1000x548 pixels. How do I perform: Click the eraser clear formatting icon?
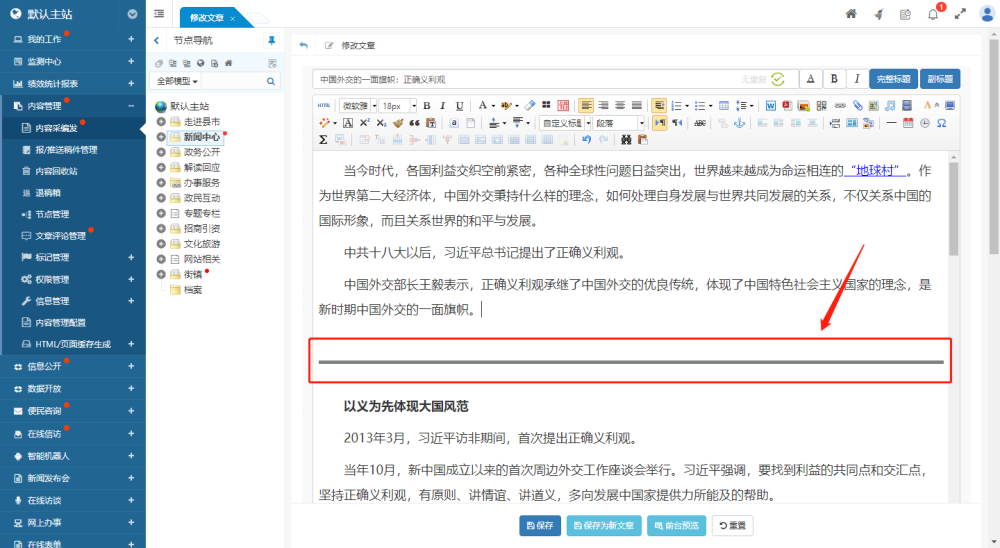click(530, 105)
